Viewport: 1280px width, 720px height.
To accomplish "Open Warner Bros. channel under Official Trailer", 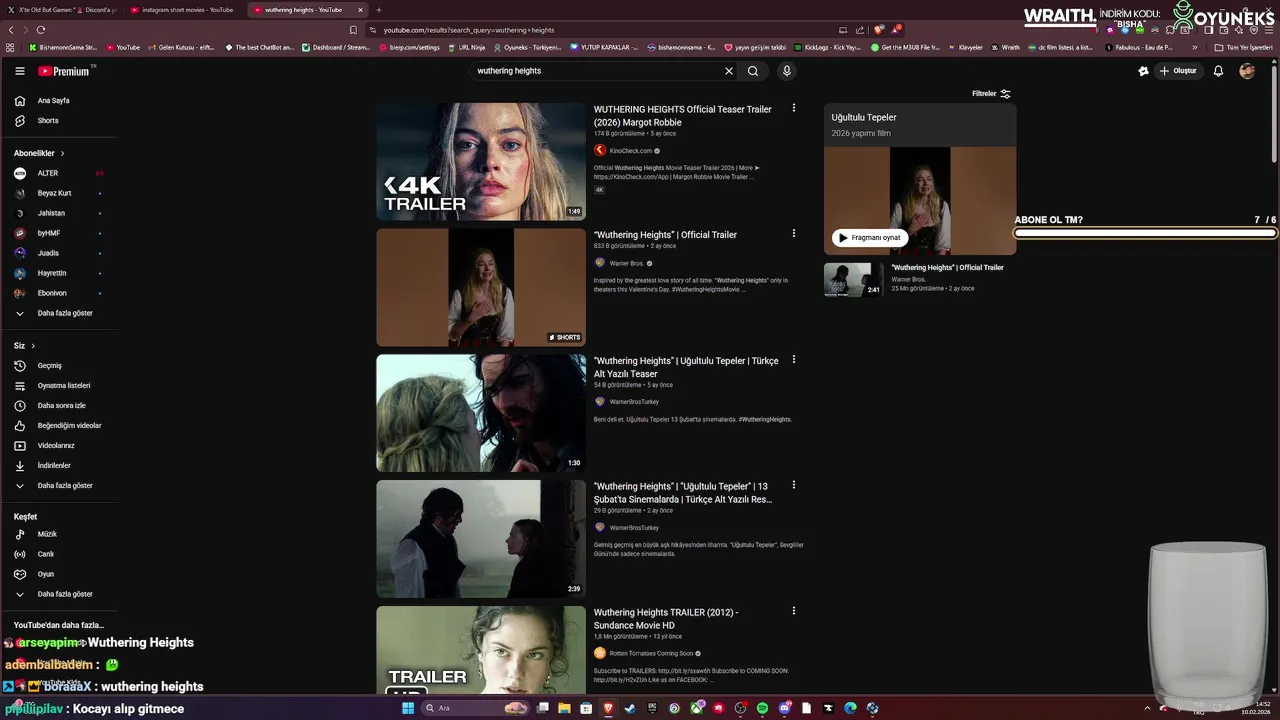I will point(627,264).
